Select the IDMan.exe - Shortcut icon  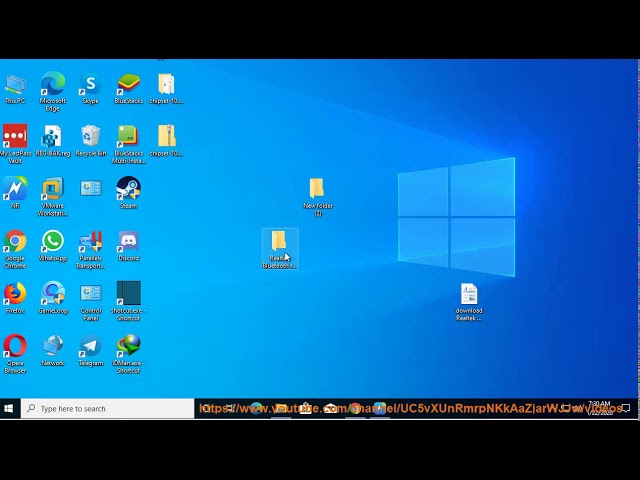click(129, 354)
